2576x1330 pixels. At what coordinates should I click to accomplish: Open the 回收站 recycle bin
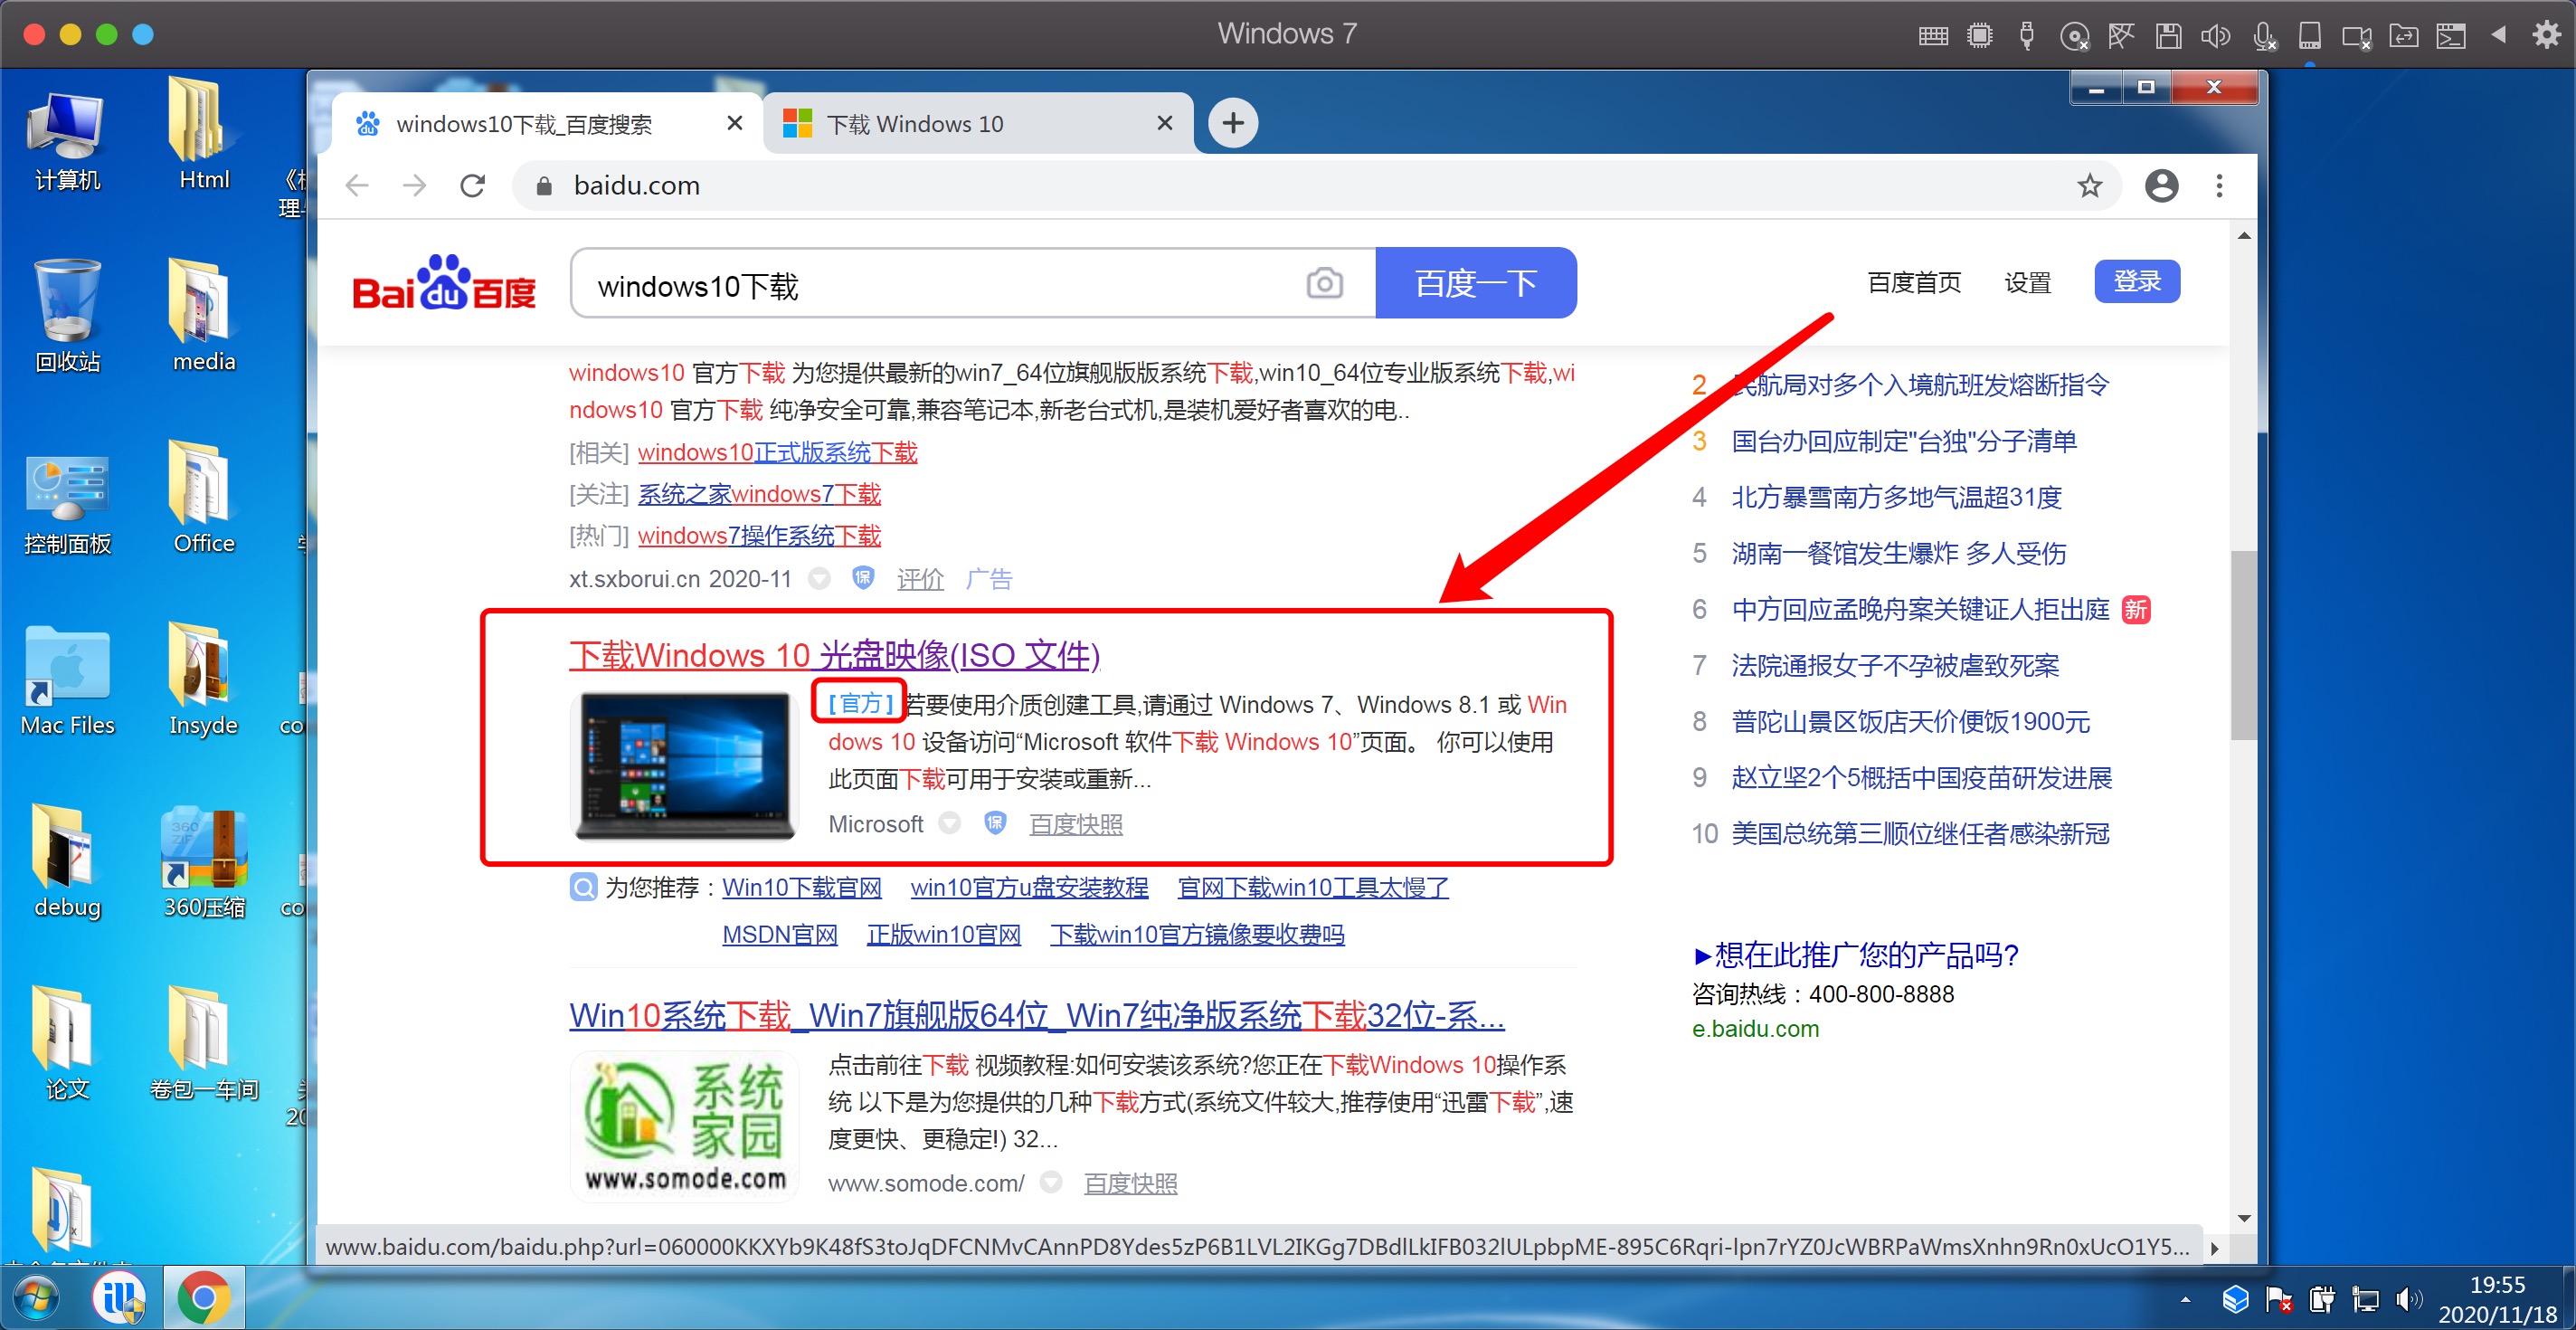[x=67, y=318]
